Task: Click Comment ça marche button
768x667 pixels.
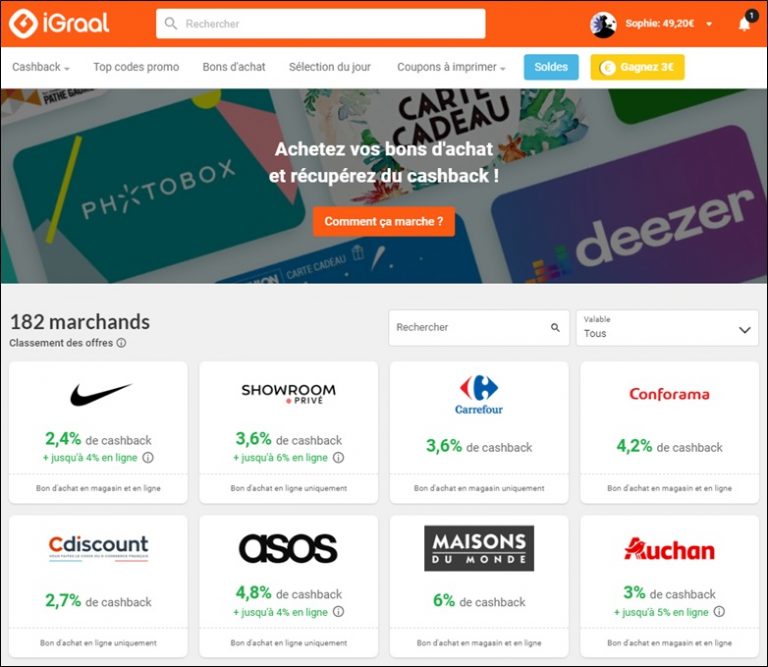Action: (383, 221)
